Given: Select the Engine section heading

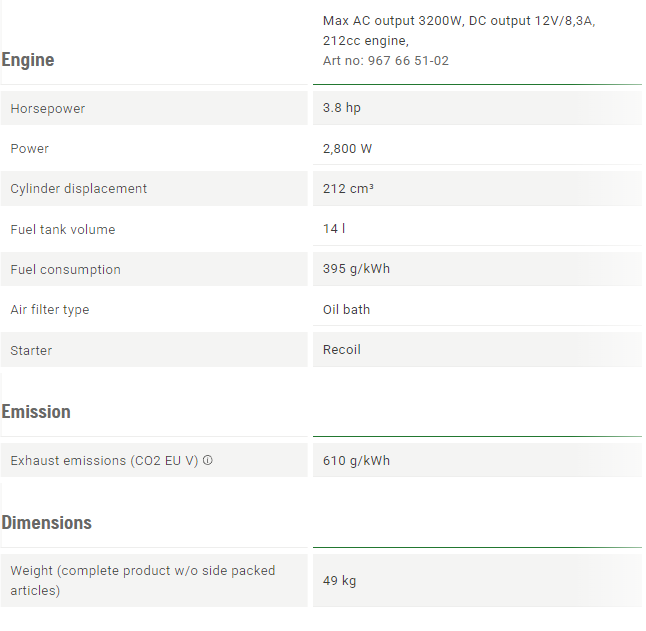Looking at the screenshot, I should coord(28,60).
